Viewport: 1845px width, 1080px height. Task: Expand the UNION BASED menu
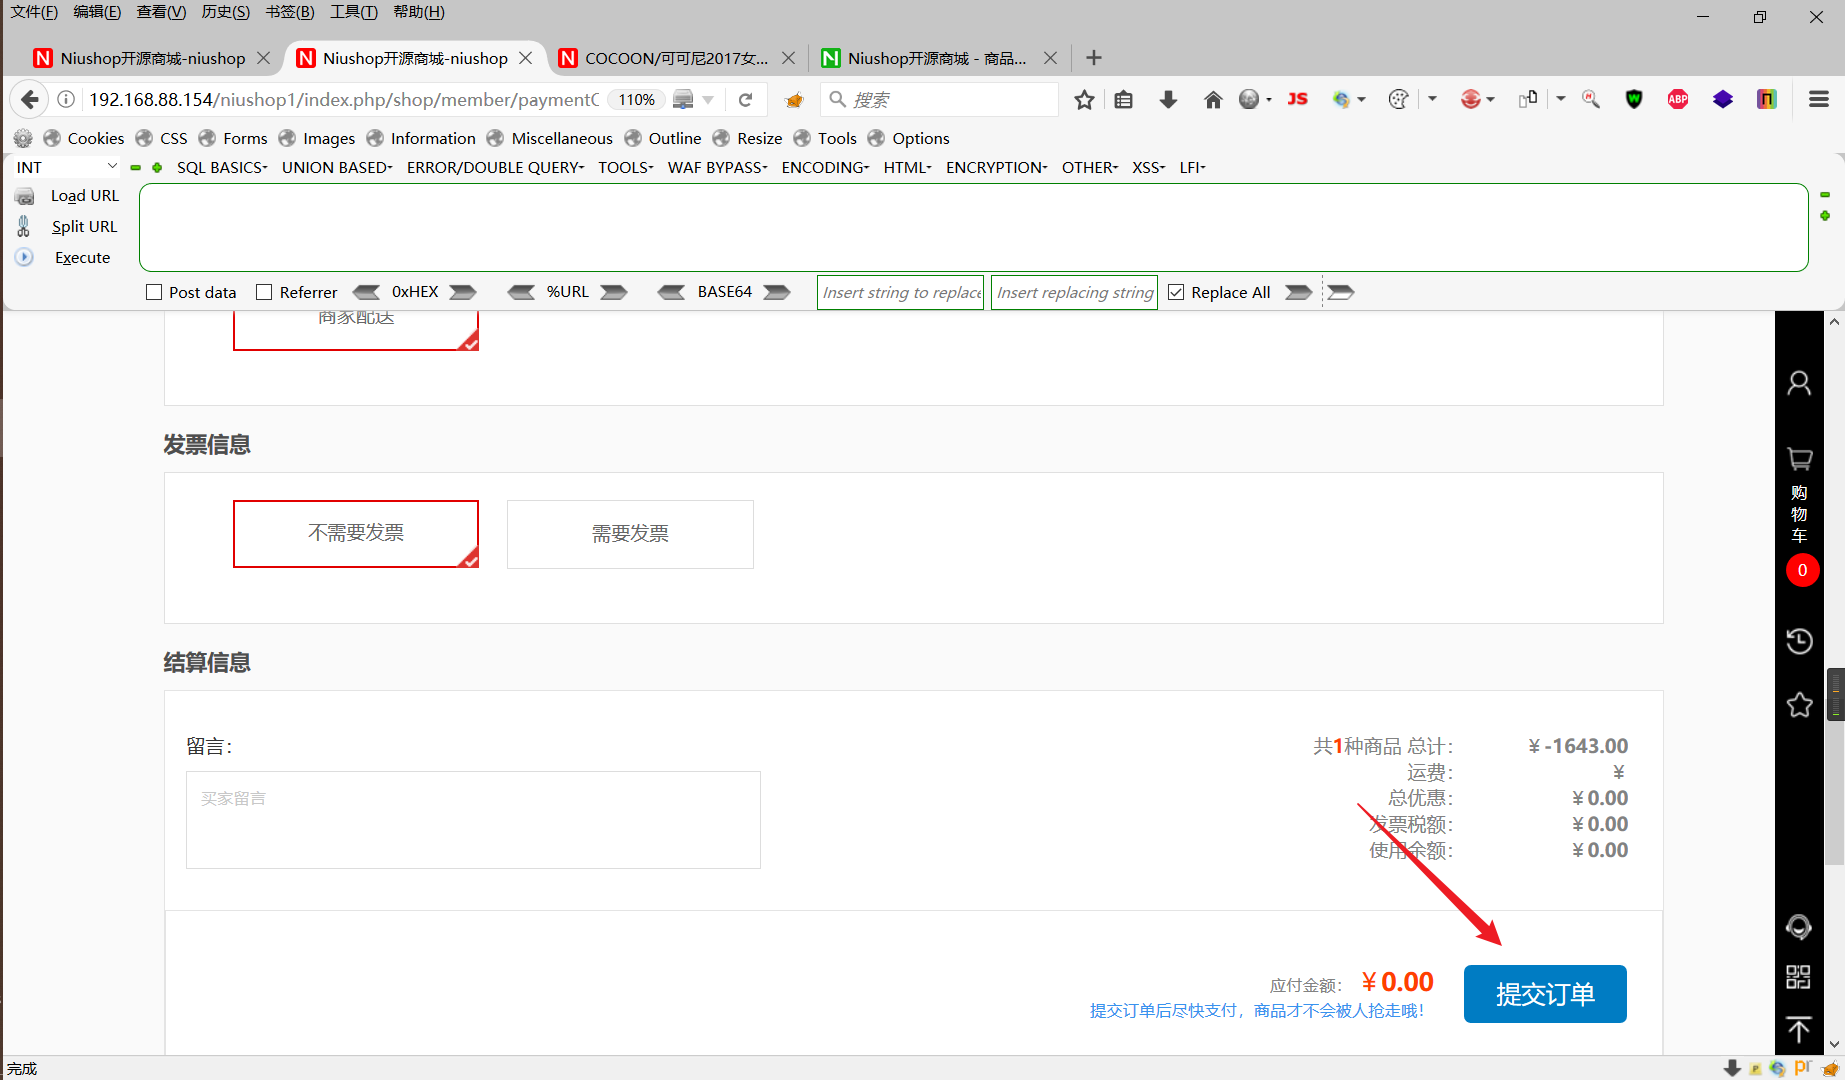[x=337, y=167]
